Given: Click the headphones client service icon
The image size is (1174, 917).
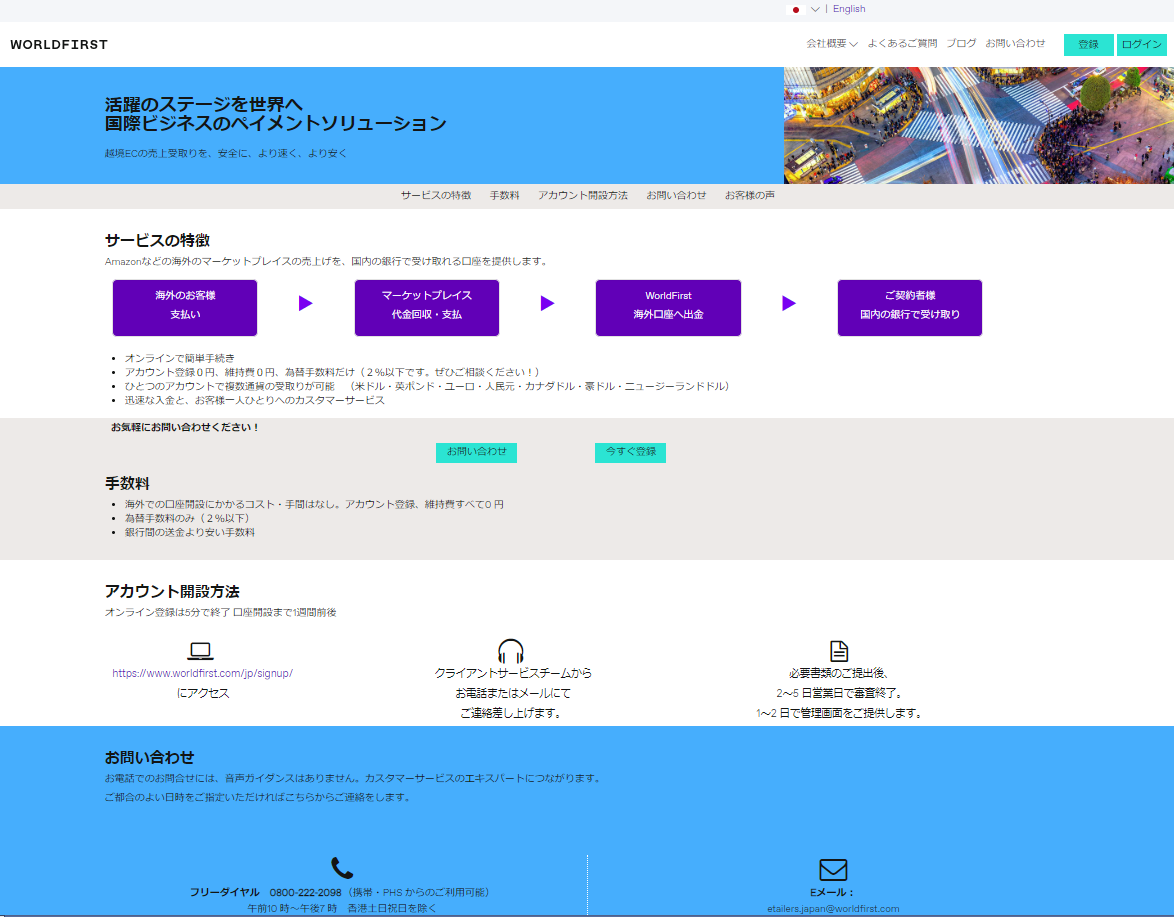Looking at the screenshot, I should click(511, 651).
